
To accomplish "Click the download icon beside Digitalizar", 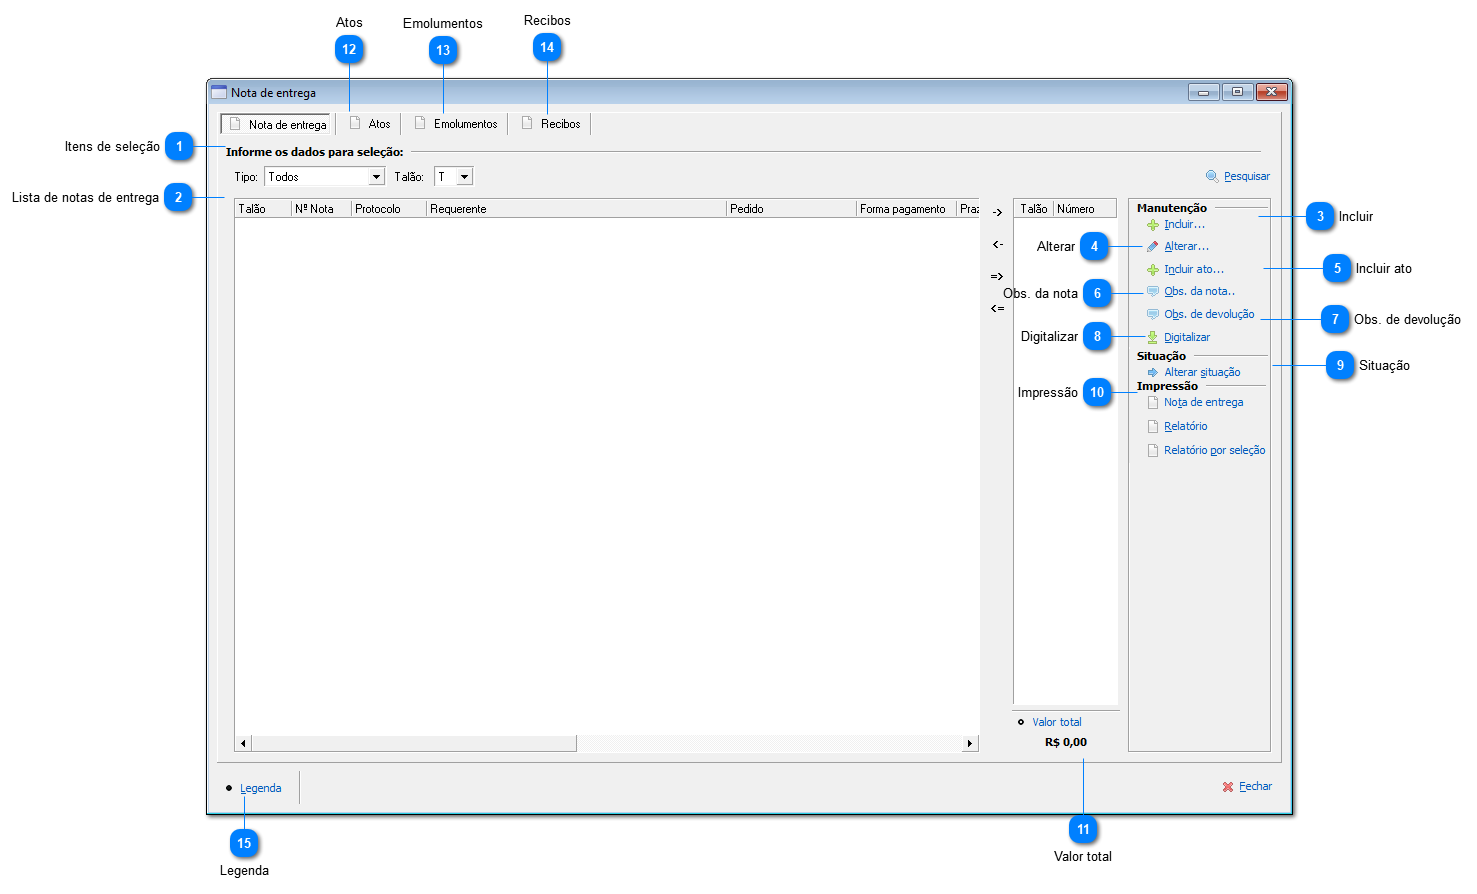I will 1153,338.
